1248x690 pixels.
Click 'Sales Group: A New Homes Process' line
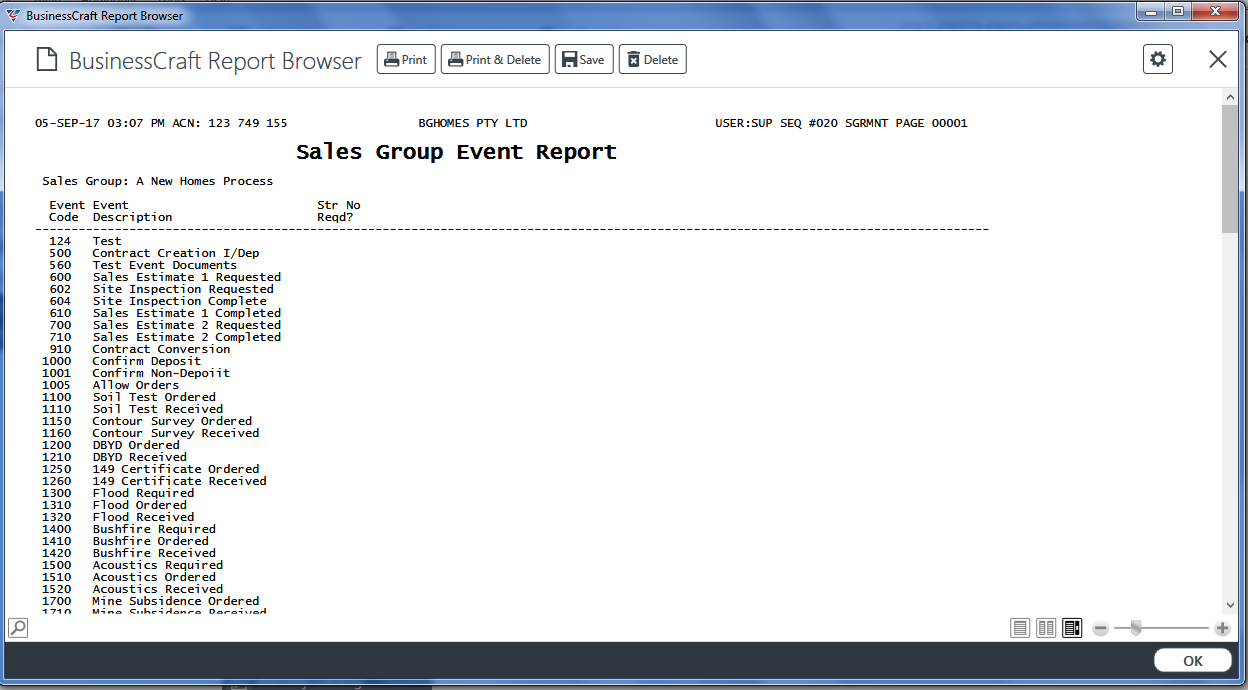pyautogui.click(x=158, y=182)
